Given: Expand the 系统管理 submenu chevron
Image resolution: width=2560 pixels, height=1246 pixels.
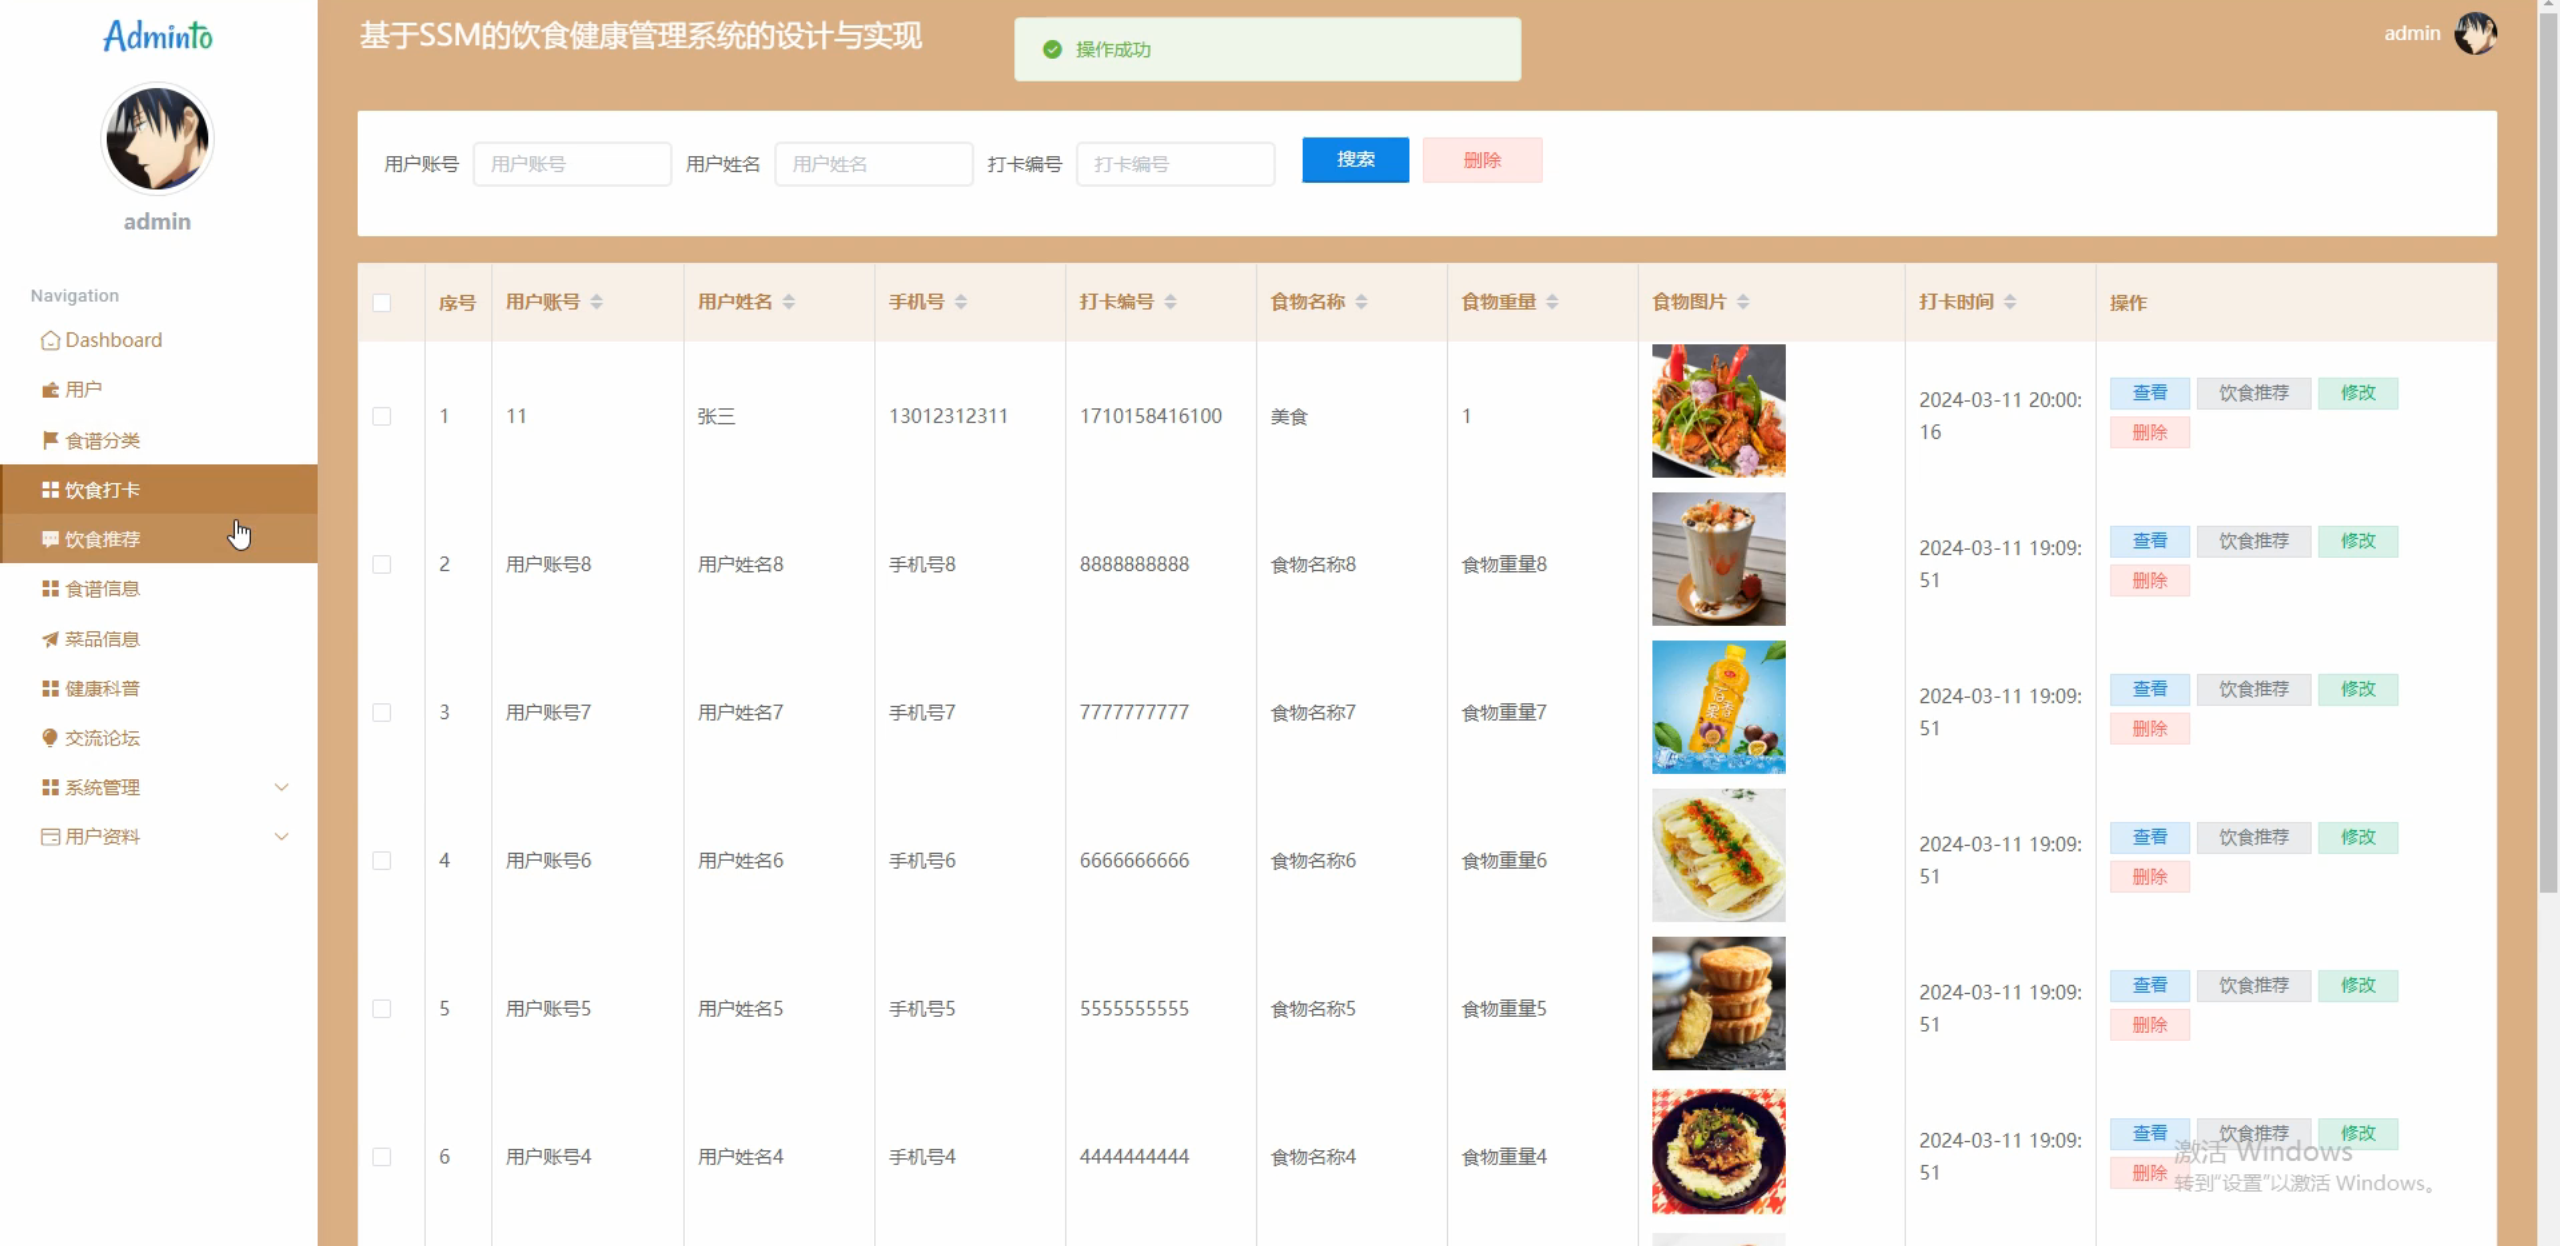Looking at the screenshot, I should coord(282,787).
